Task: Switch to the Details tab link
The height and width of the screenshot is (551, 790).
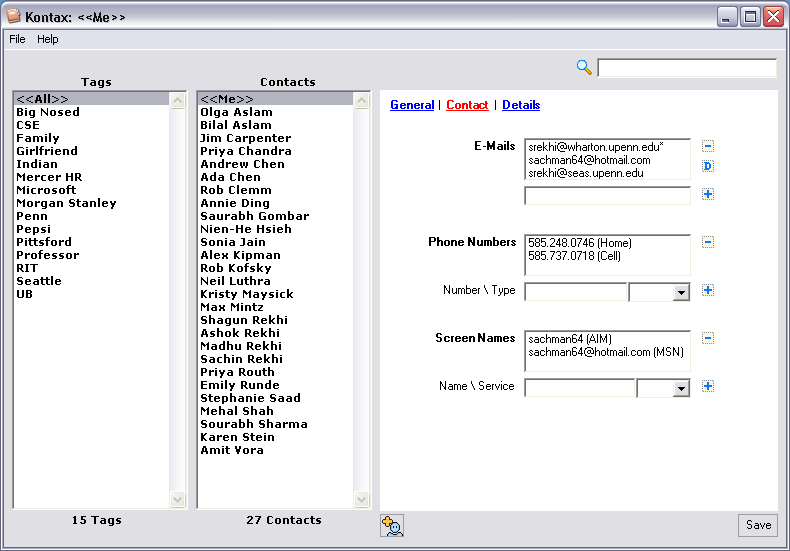Action: pos(521,105)
